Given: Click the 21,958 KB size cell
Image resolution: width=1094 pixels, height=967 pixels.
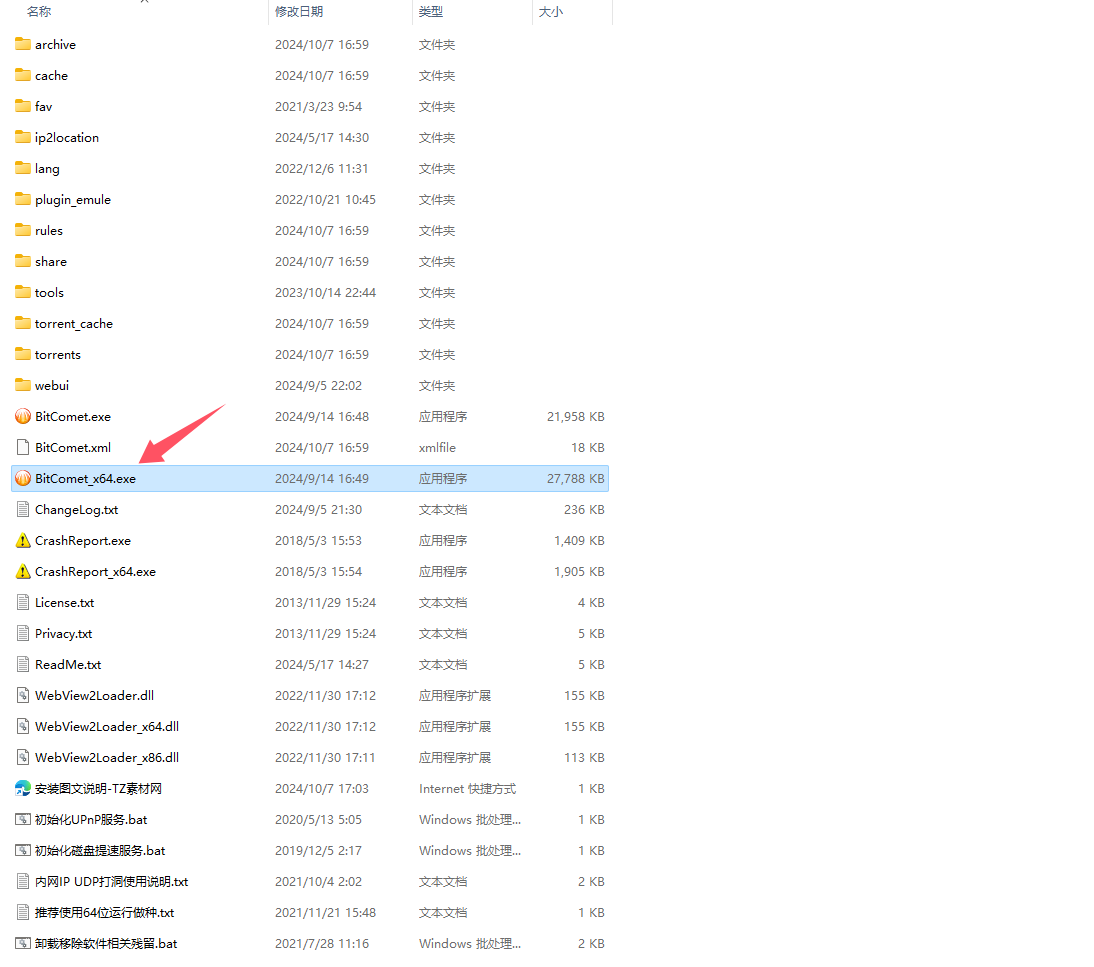Looking at the screenshot, I should coord(576,417).
